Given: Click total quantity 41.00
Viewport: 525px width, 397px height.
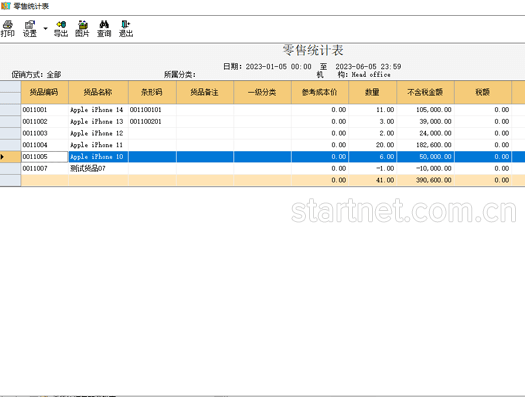Looking at the screenshot, I should click(385, 180).
